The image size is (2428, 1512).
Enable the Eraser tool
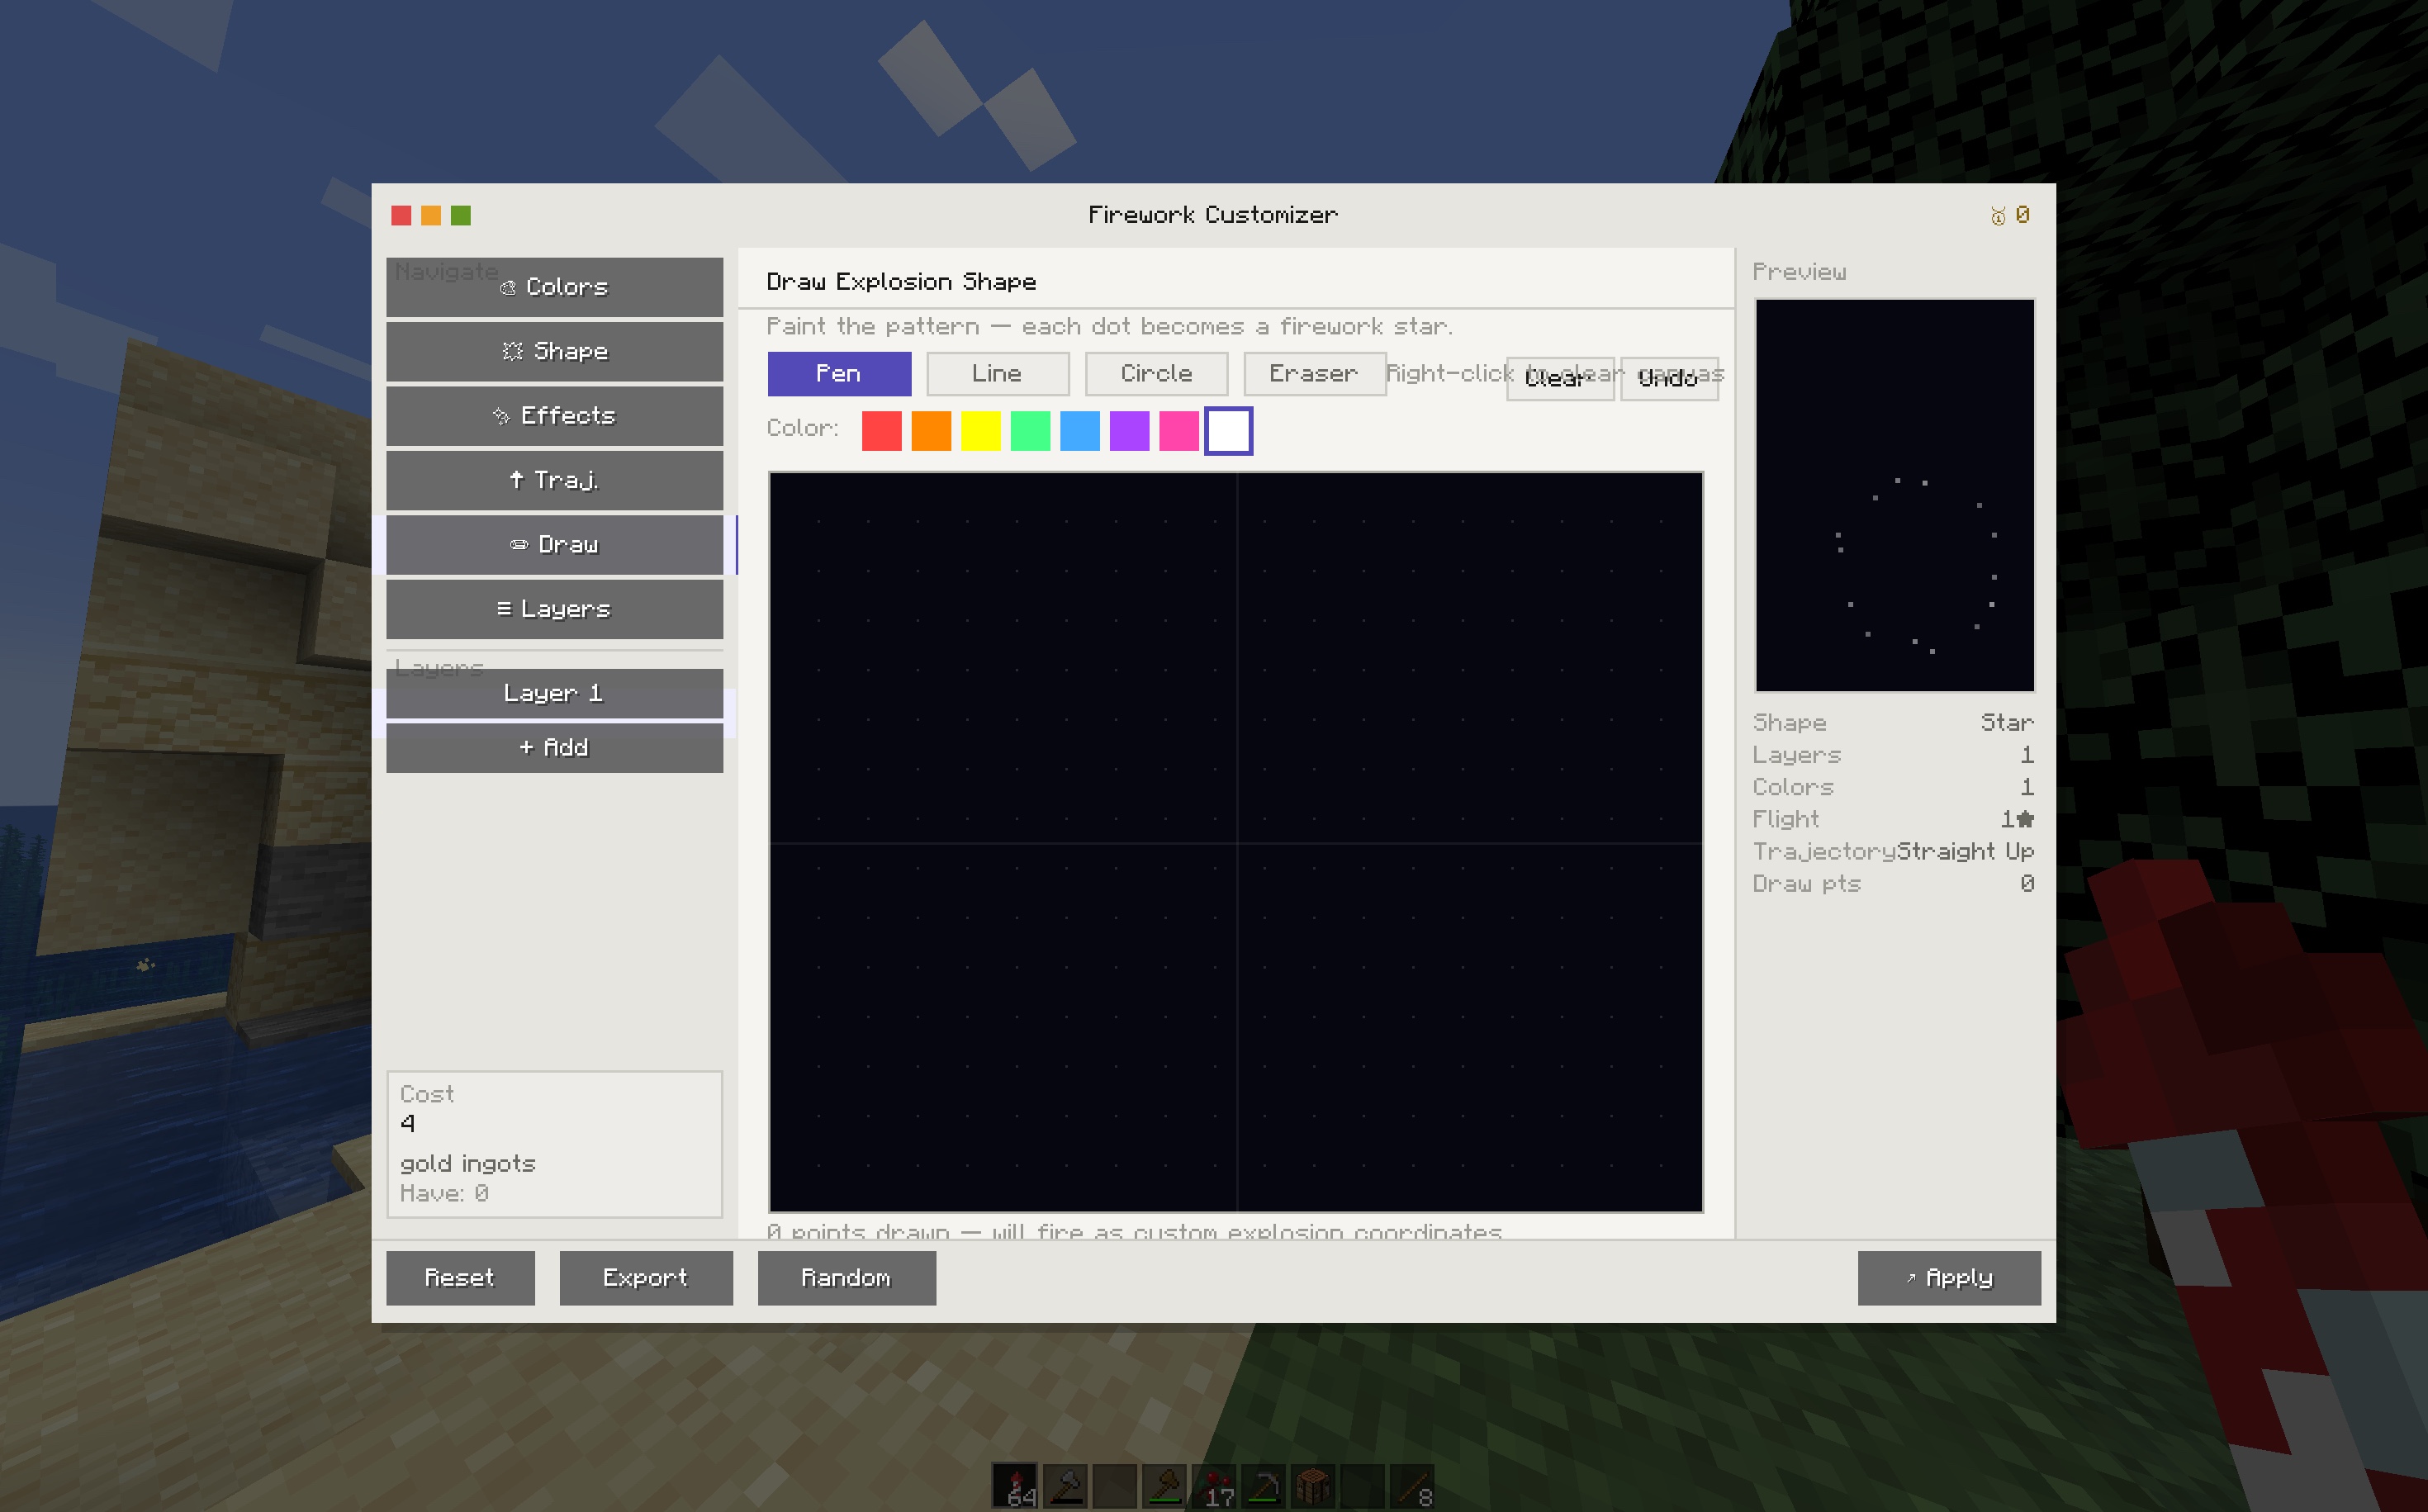[1314, 373]
